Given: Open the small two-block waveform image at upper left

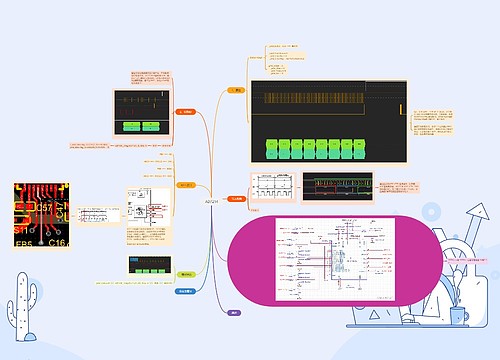Looking at the screenshot, I should [142, 112].
